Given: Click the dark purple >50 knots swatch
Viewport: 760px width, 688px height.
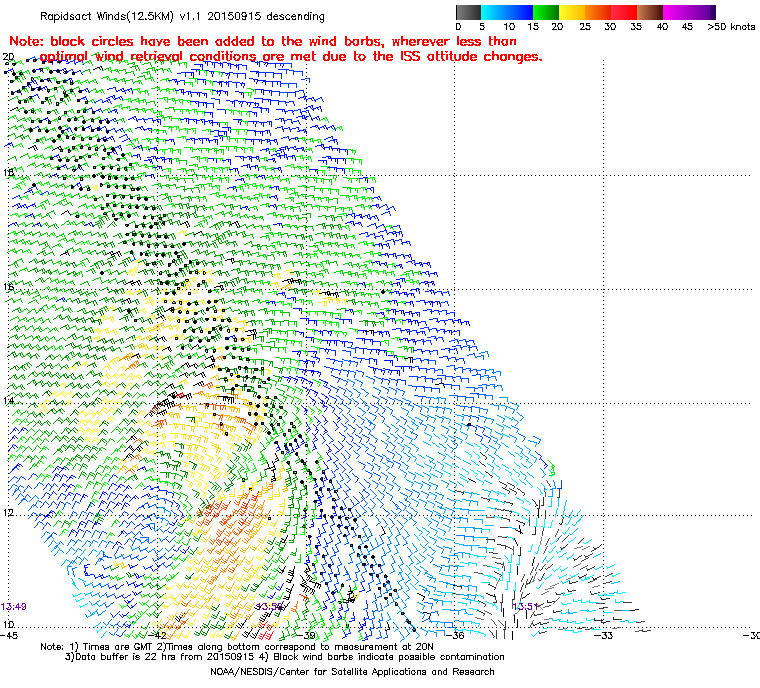Looking at the screenshot, I should [x=713, y=12].
